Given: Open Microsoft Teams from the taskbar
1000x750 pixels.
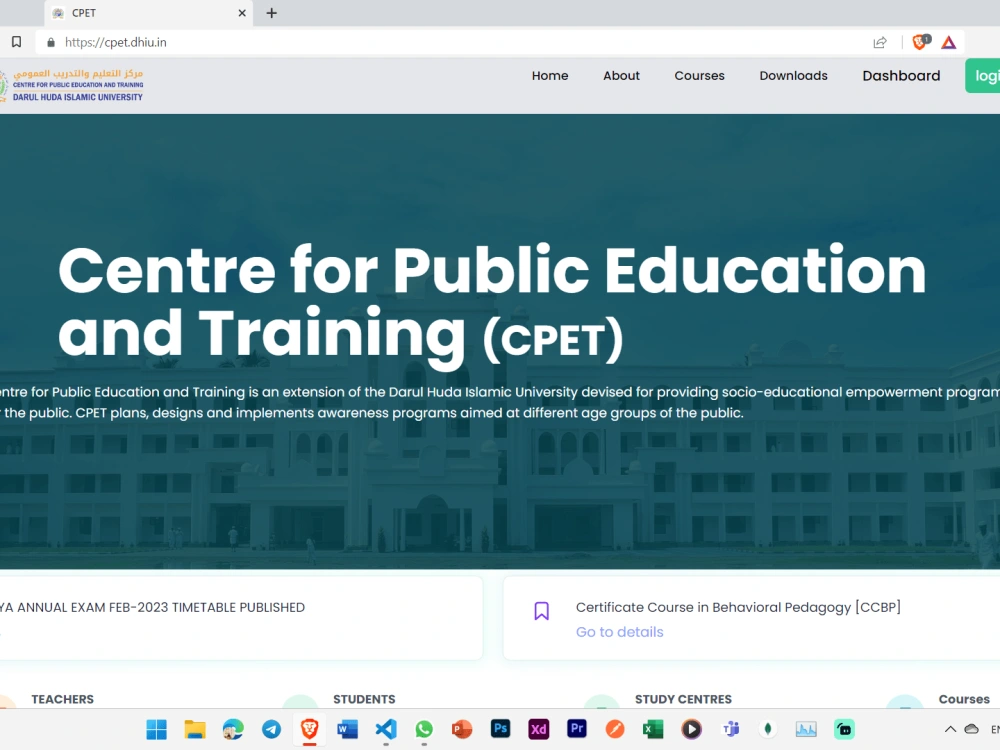Looking at the screenshot, I should pyautogui.click(x=730, y=729).
